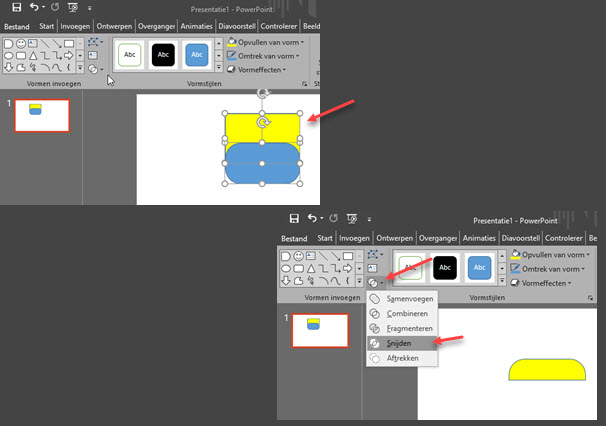
Task: Choose Snijden from merge shapes menu
Action: pyautogui.click(x=402, y=343)
